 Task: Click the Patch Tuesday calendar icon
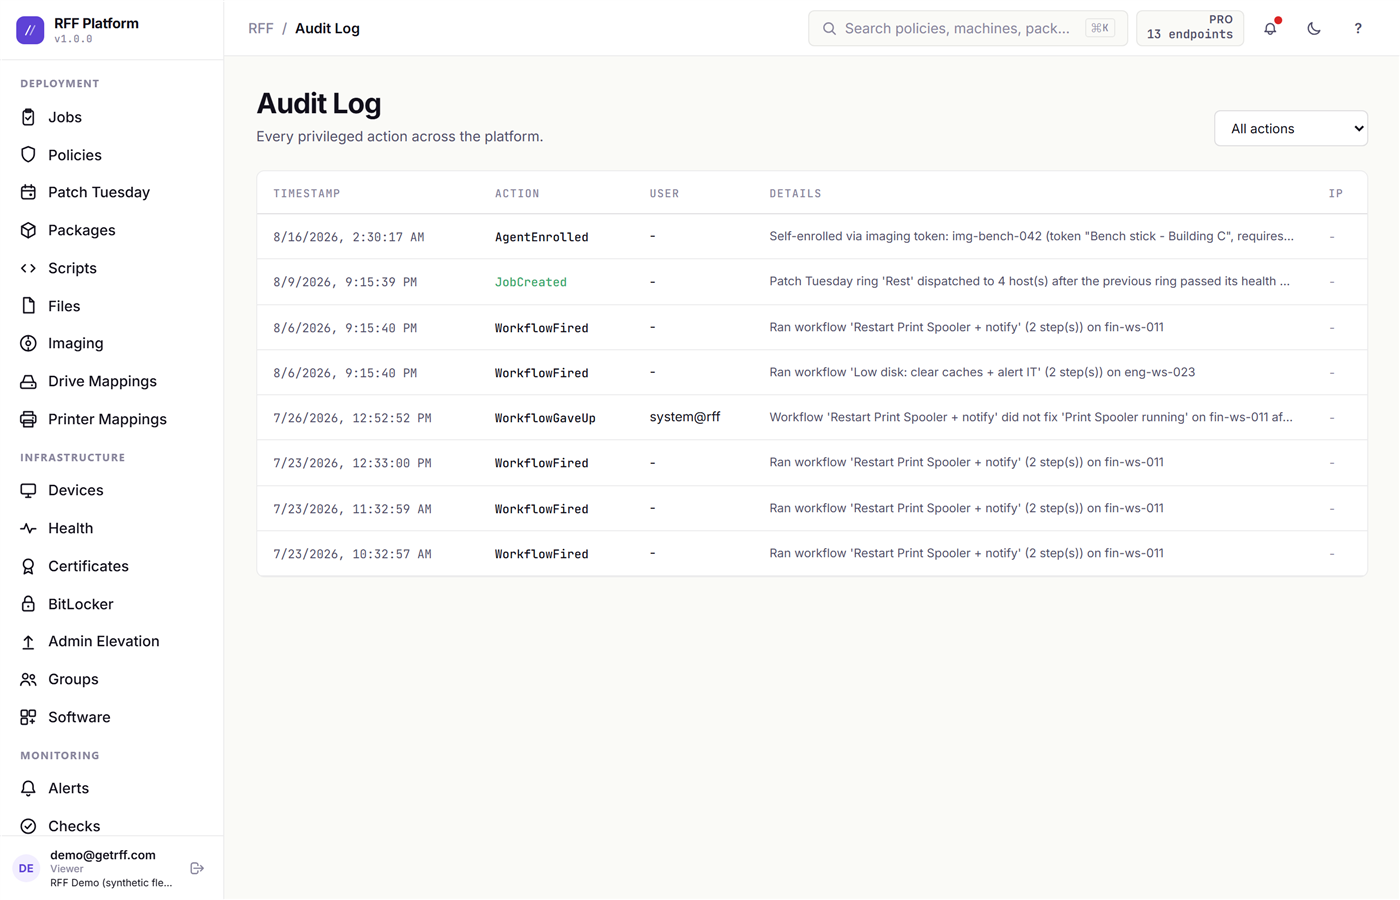(x=28, y=192)
